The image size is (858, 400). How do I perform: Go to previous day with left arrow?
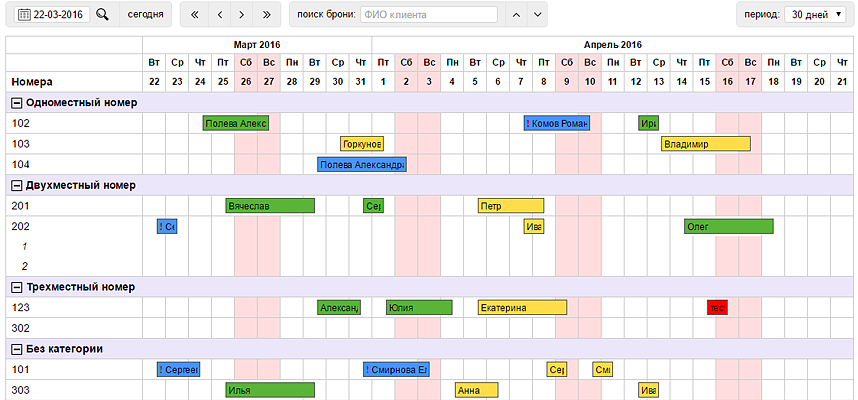[219, 15]
